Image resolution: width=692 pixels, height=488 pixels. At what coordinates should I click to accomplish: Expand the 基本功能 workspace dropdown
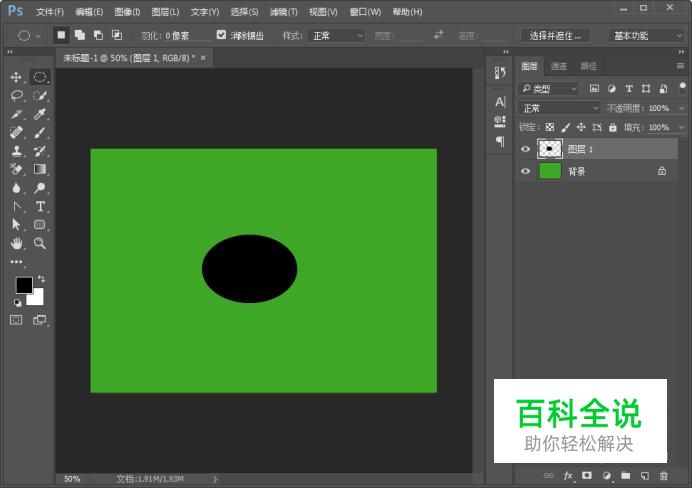(x=644, y=35)
